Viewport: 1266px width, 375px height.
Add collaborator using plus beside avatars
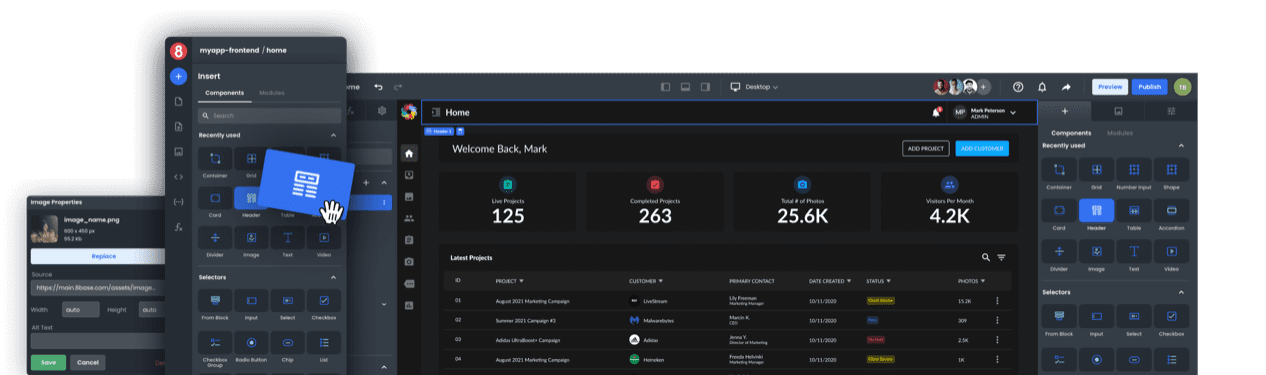(x=984, y=87)
